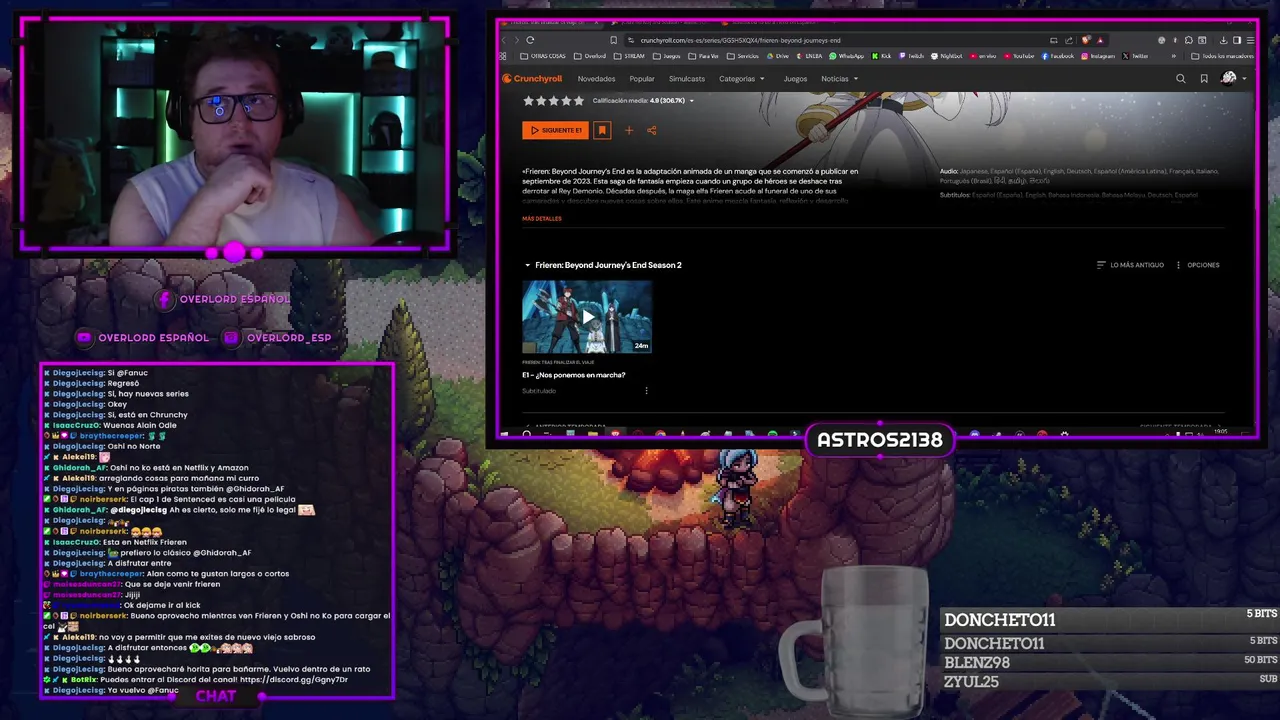
Task: Reload the browser page
Action: (530, 40)
